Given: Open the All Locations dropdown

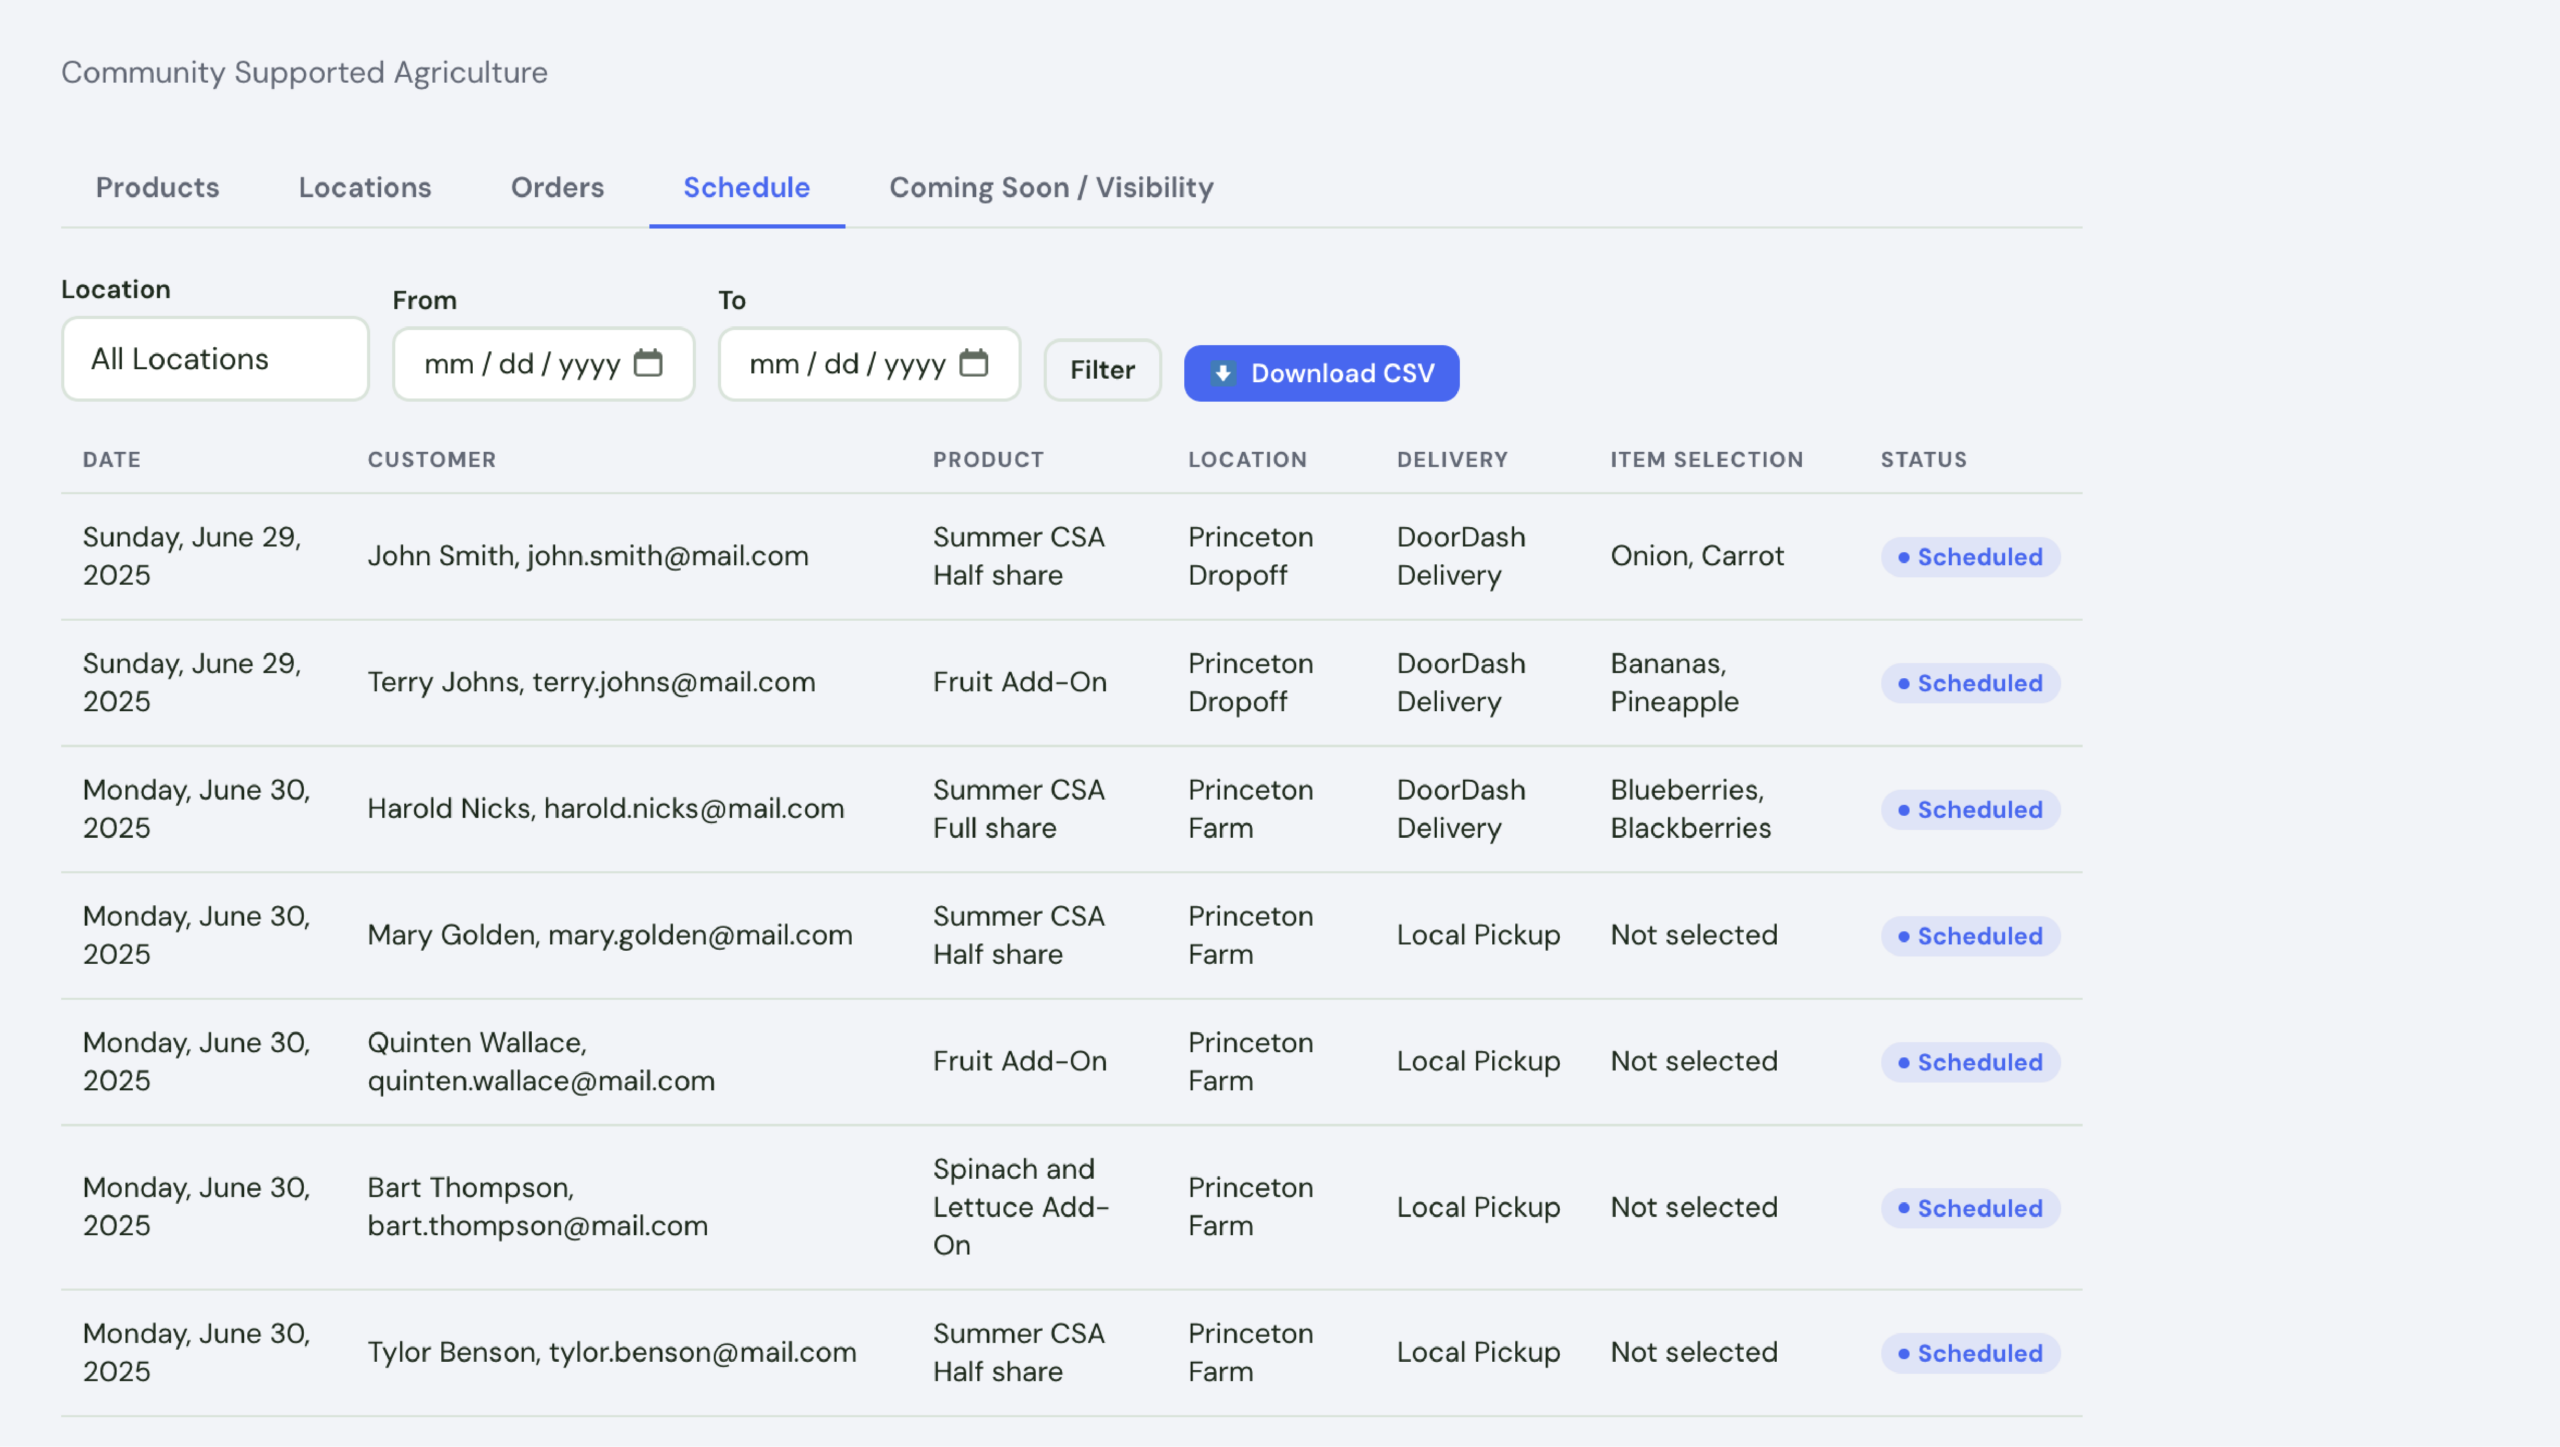Looking at the screenshot, I should (214, 358).
